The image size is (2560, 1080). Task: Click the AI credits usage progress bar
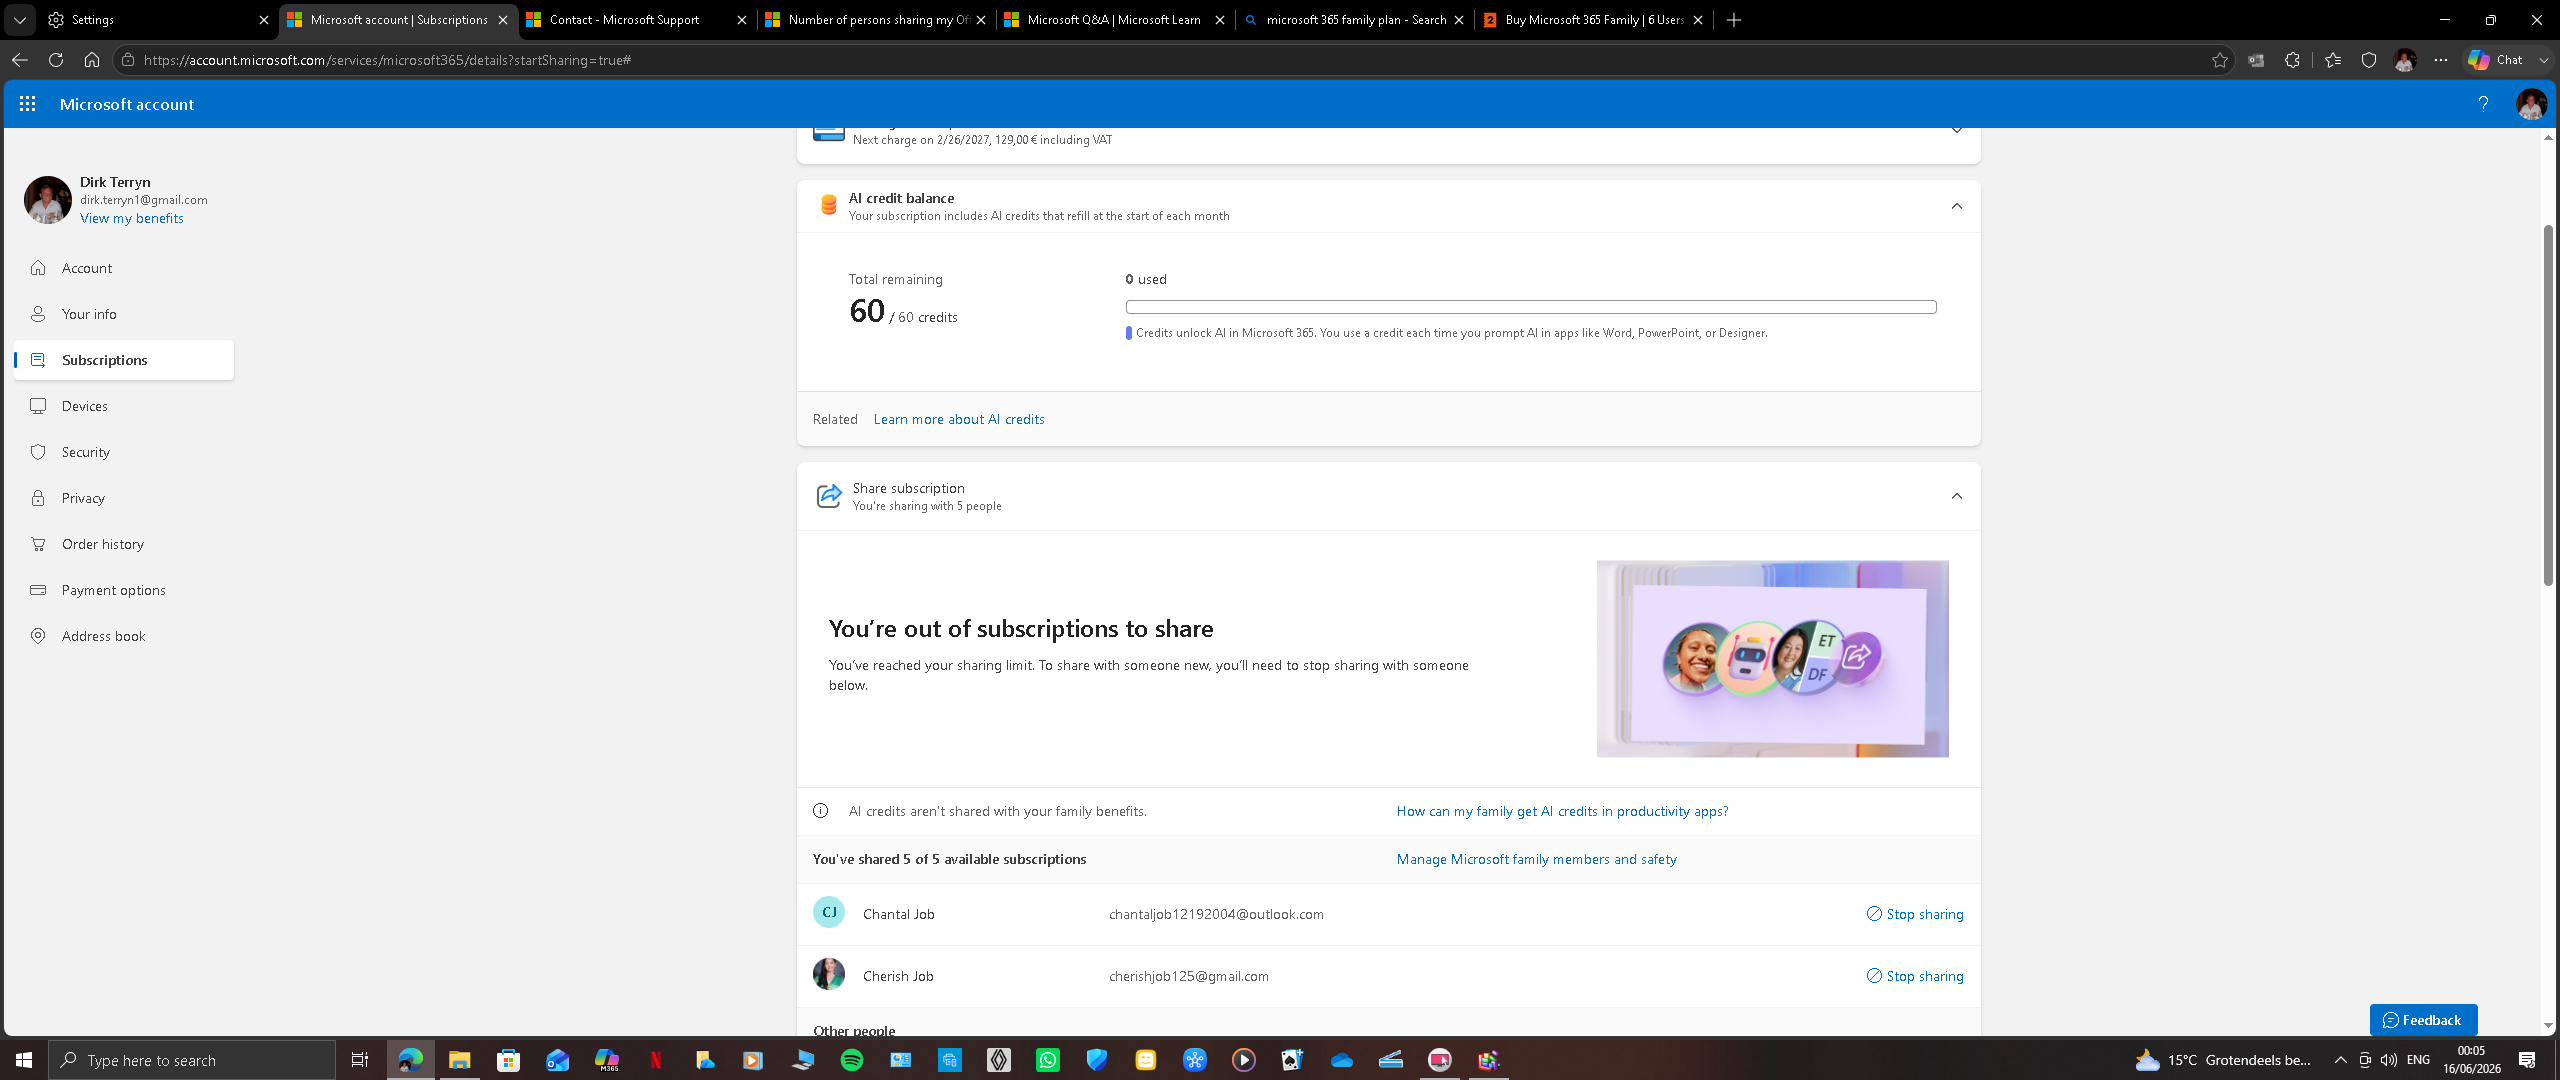1531,307
